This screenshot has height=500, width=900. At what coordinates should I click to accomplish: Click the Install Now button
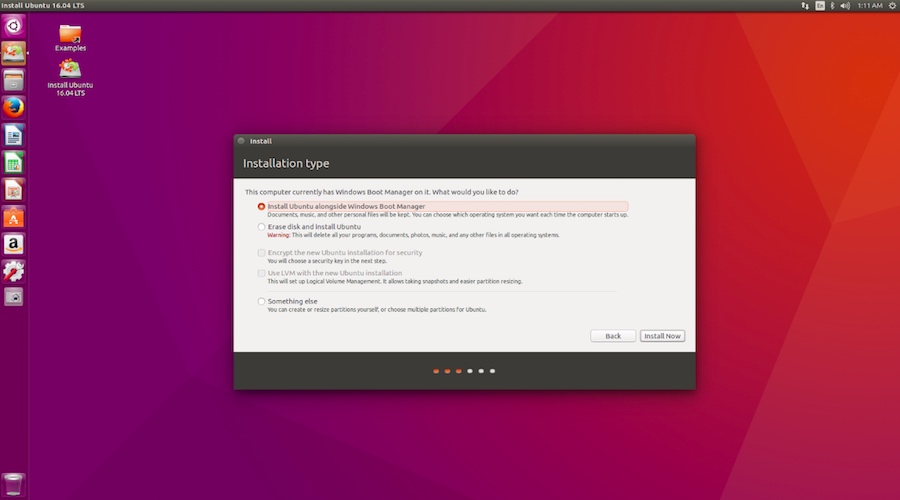click(662, 336)
